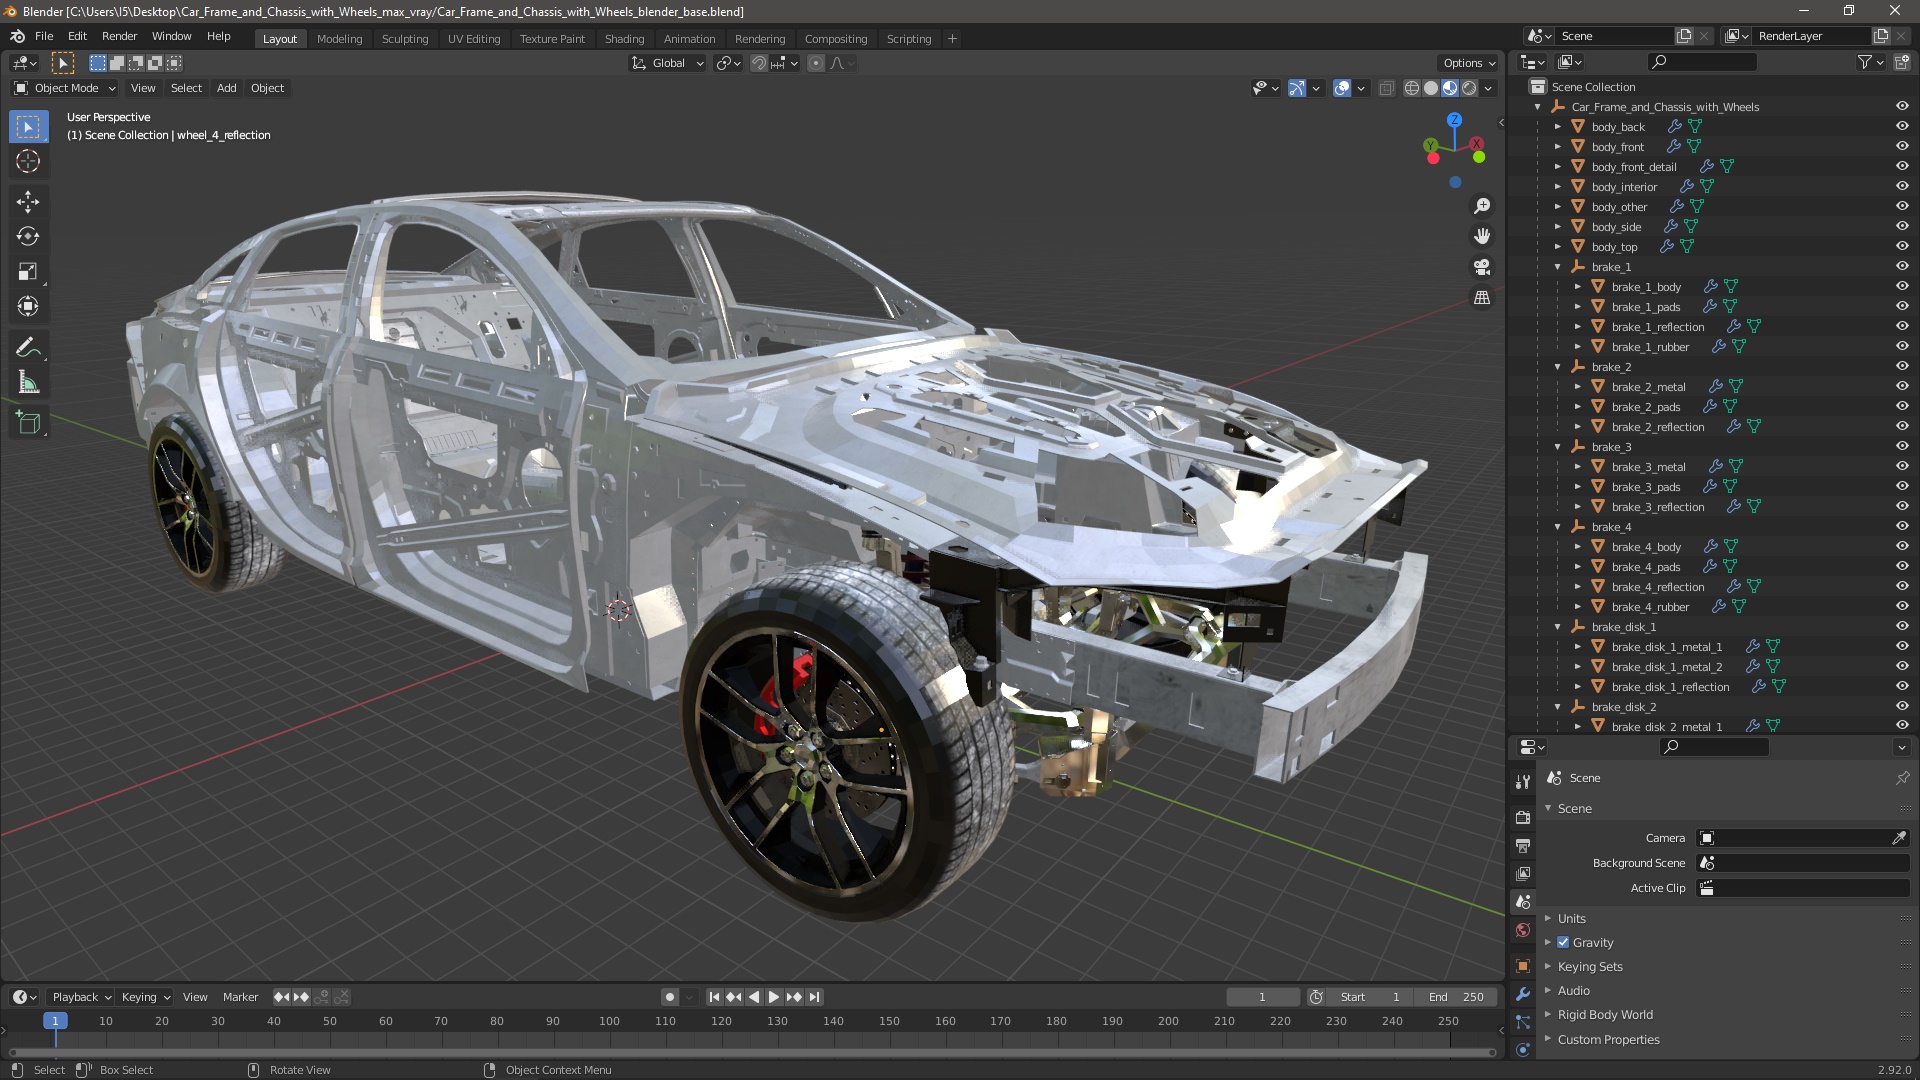Viewport: 1920px width, 1080px height.
Task: Open the Object Mode dropdown
Action: click(x=65, y=88)
